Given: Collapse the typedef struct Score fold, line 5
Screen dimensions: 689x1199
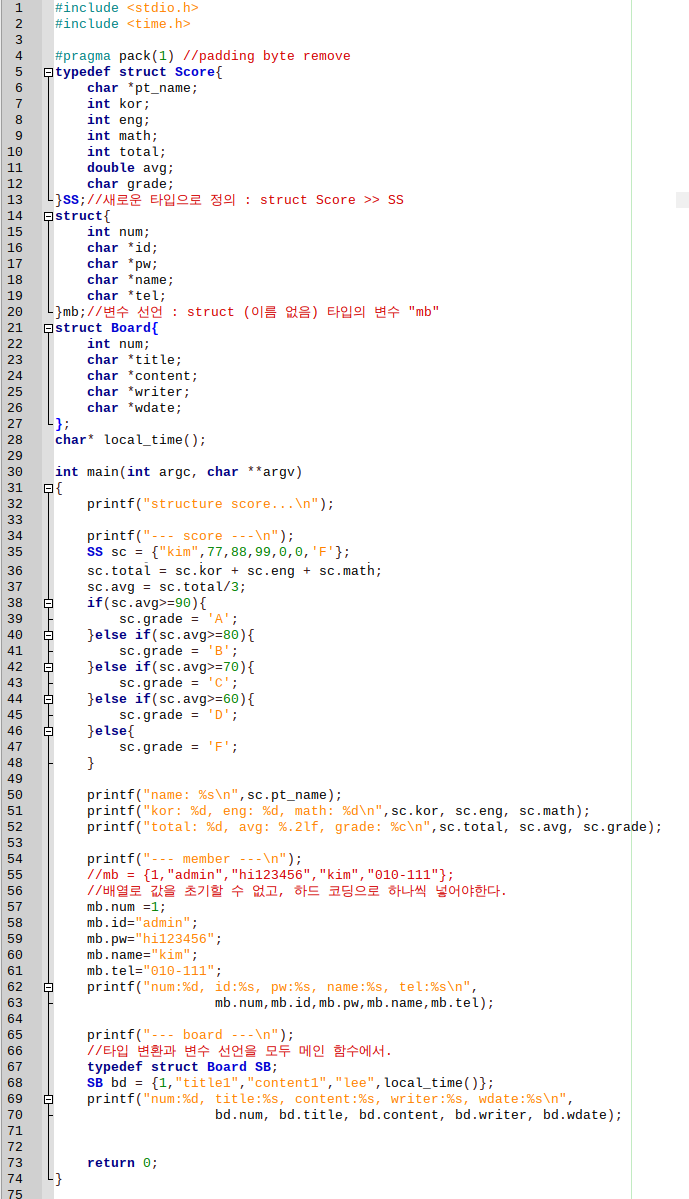Looking at the screenshot, I should pos(48,73).
